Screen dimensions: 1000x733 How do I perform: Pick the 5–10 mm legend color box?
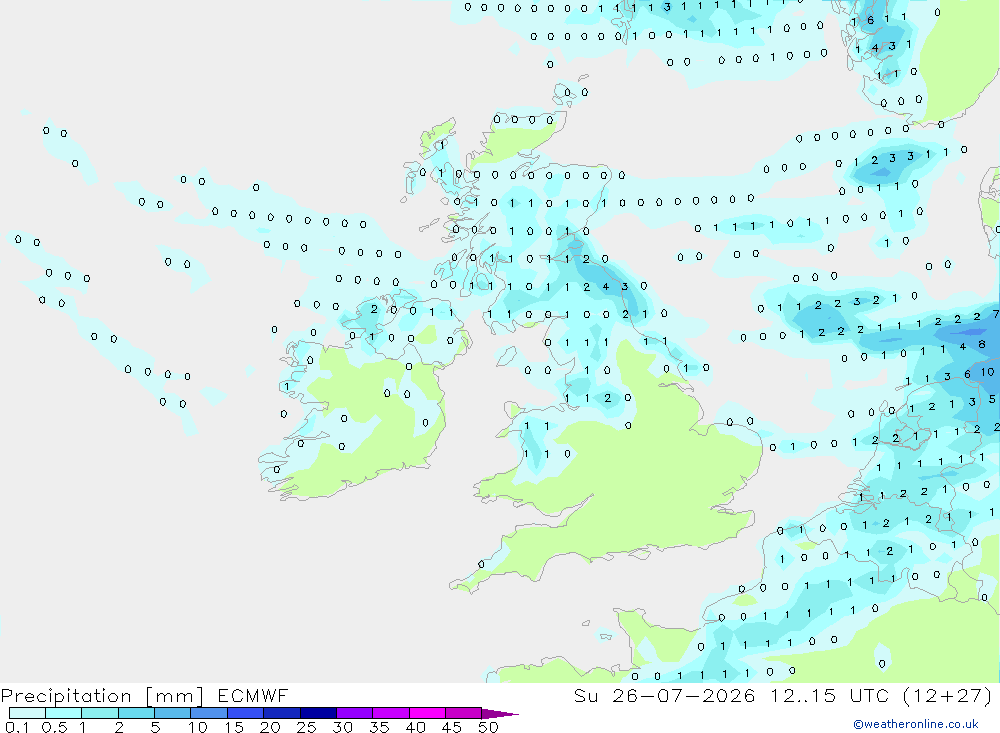tap(173, 713)
